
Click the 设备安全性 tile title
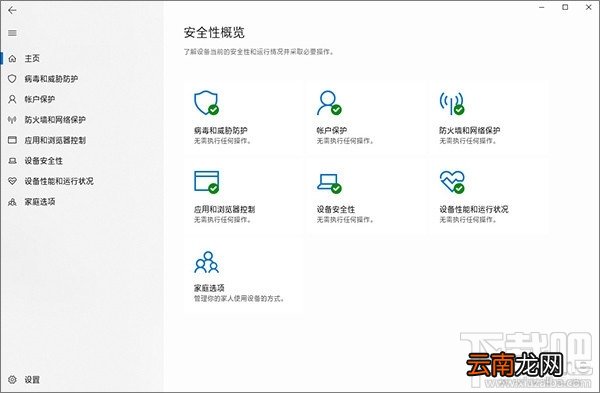tap(336, 209)
